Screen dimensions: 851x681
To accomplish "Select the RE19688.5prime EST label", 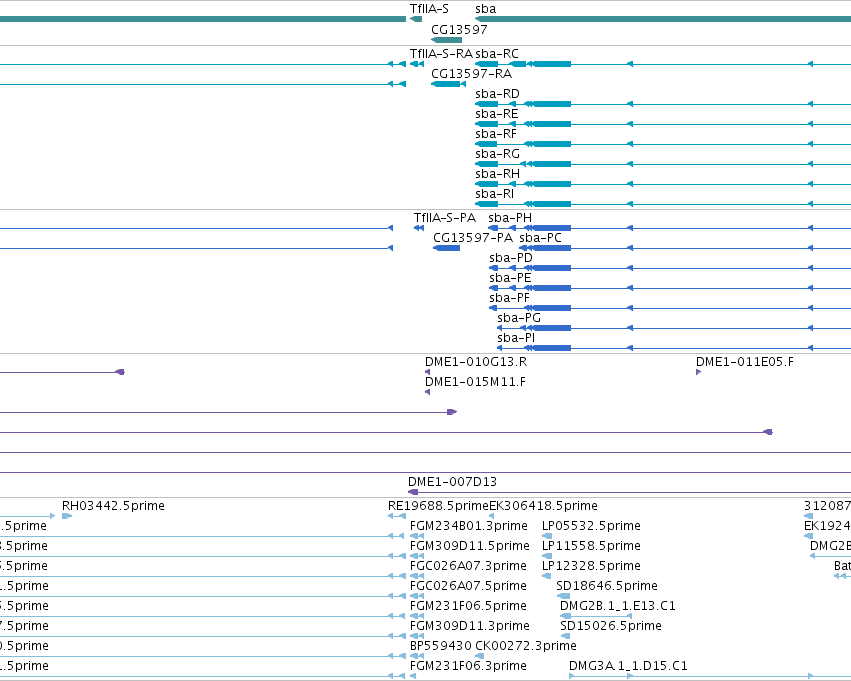I will (438, 506).
